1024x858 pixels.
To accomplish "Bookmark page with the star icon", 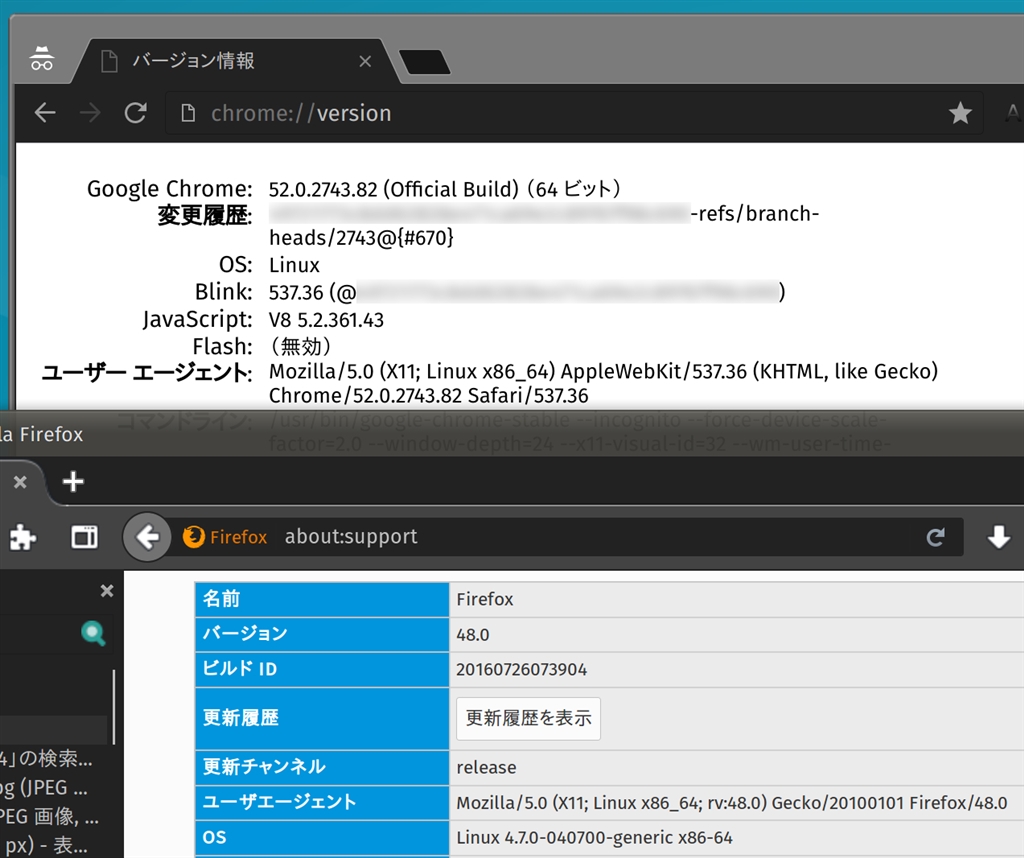I will click(960, 113).
